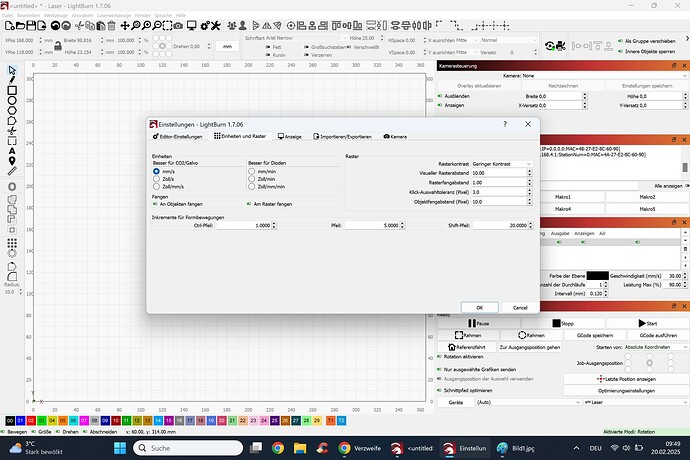The image size is (690, 460).
Task: Select the red 02 palette color
Action: click(x=31, y=421)
